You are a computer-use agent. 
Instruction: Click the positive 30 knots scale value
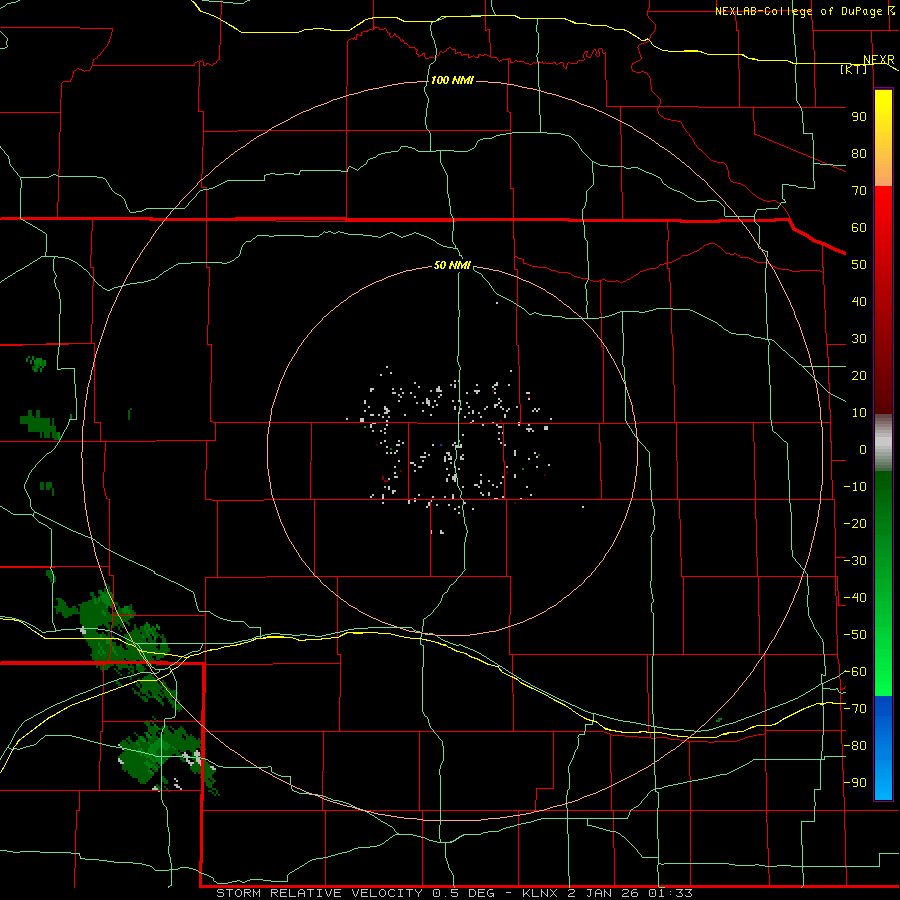click(859, 339)
